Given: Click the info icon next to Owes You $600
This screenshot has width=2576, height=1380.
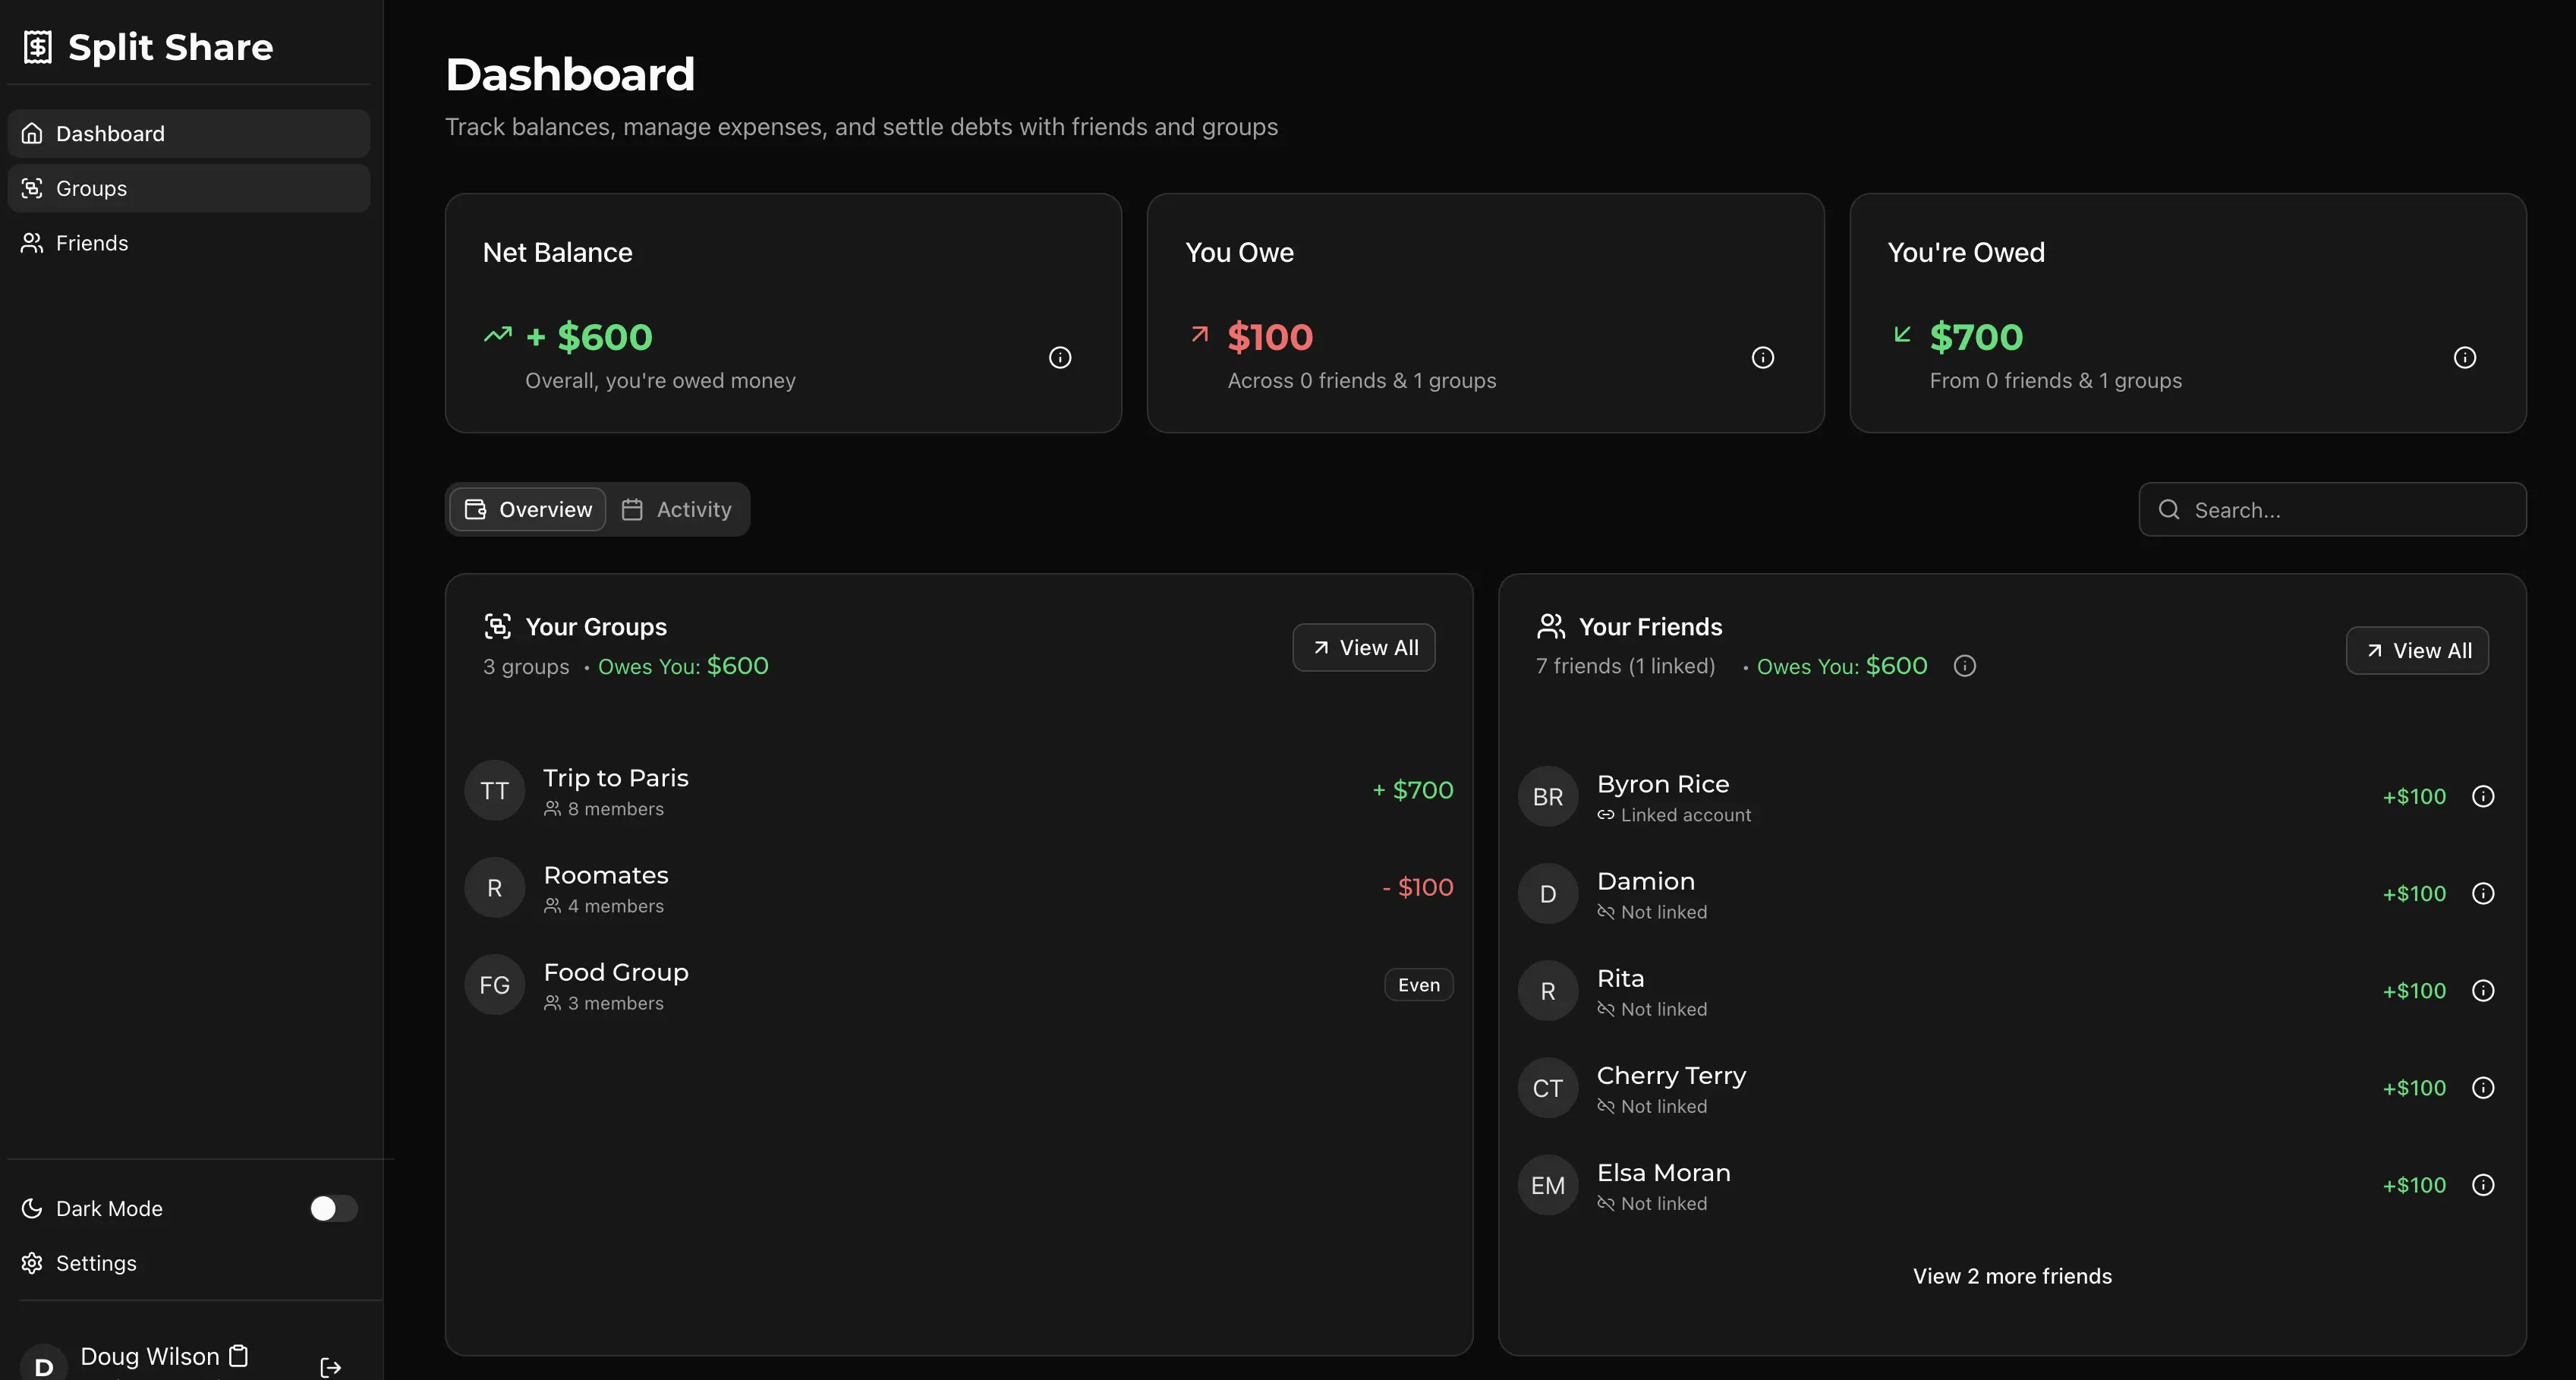Looking at the screenshot, I should 1964,666.
